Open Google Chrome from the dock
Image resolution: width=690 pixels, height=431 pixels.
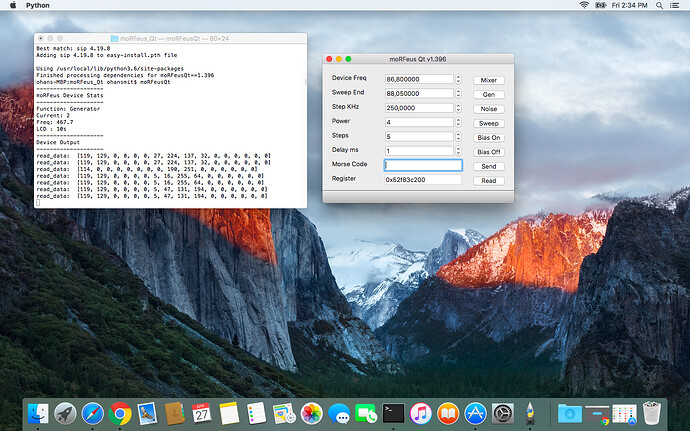[x=120, y=413]
